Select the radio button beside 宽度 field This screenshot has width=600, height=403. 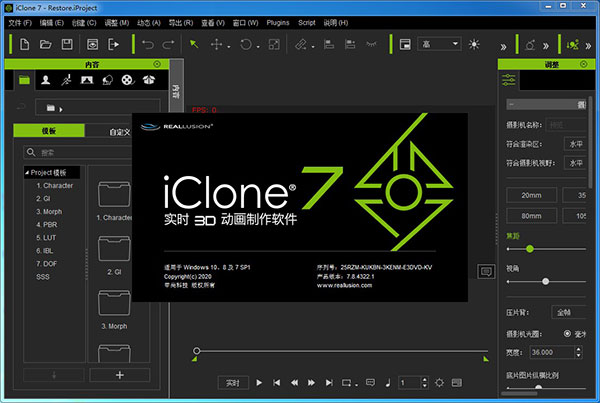point(569,334)
